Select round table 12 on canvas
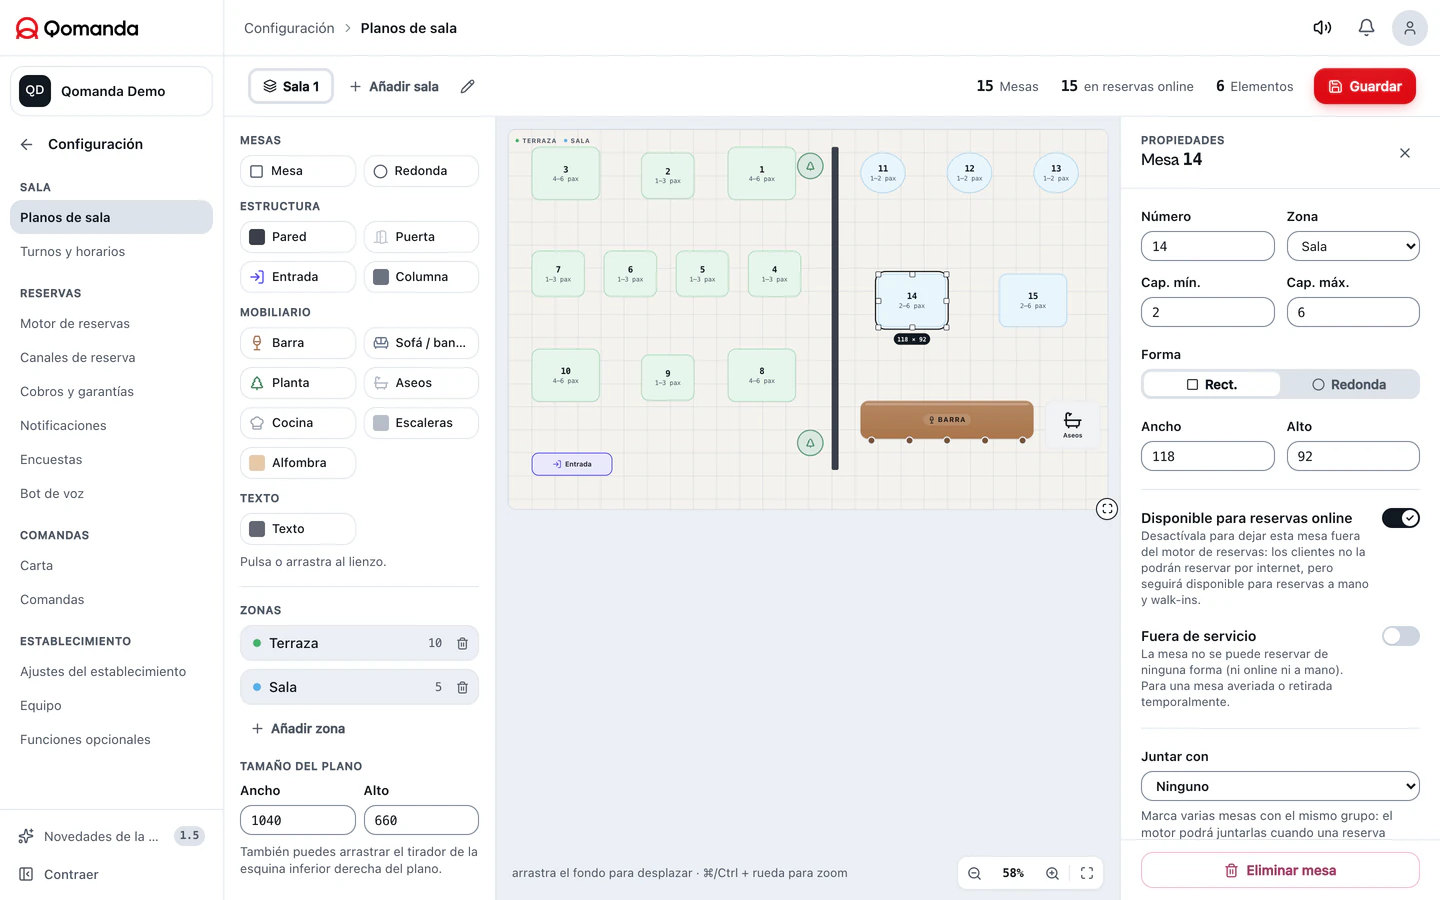 [x=969, y=173]
